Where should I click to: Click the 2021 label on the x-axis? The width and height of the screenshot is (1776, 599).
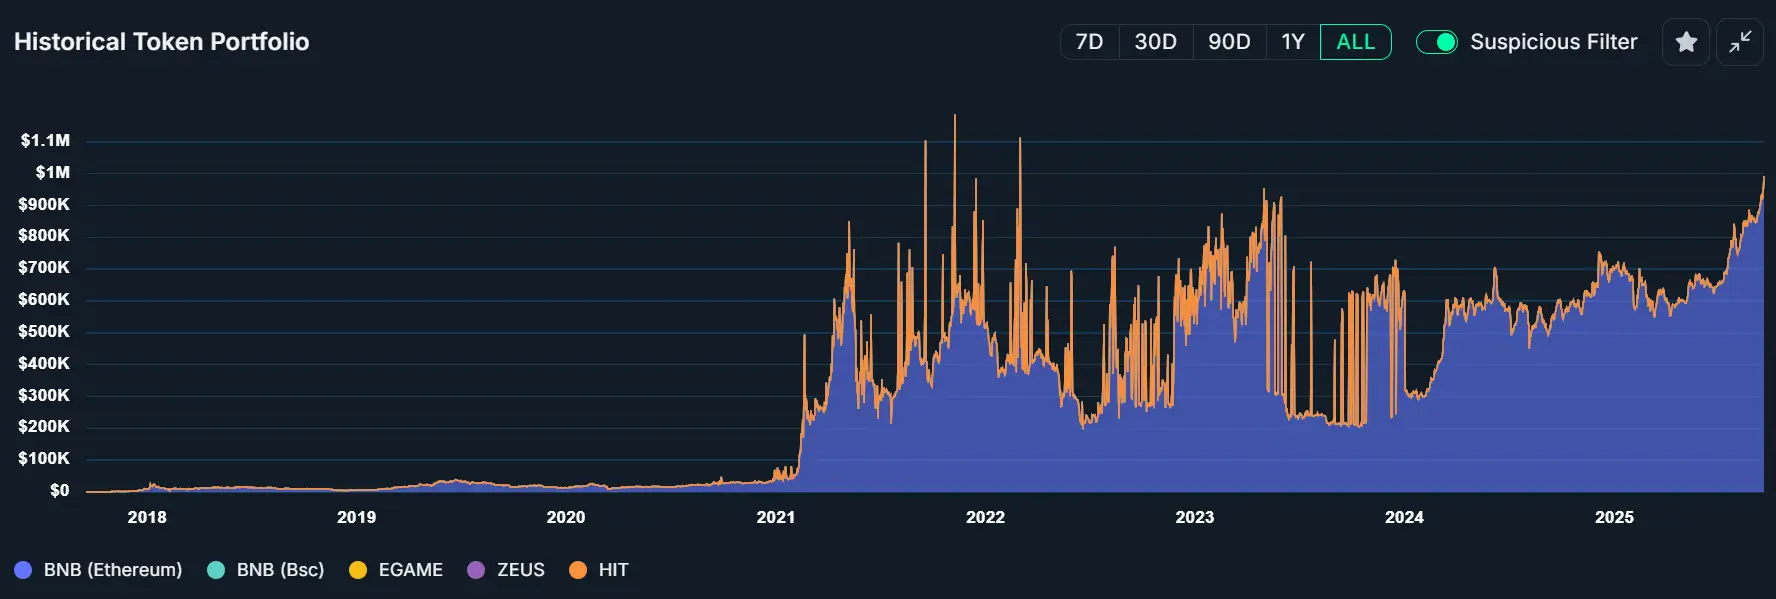(x=775, y=517)
